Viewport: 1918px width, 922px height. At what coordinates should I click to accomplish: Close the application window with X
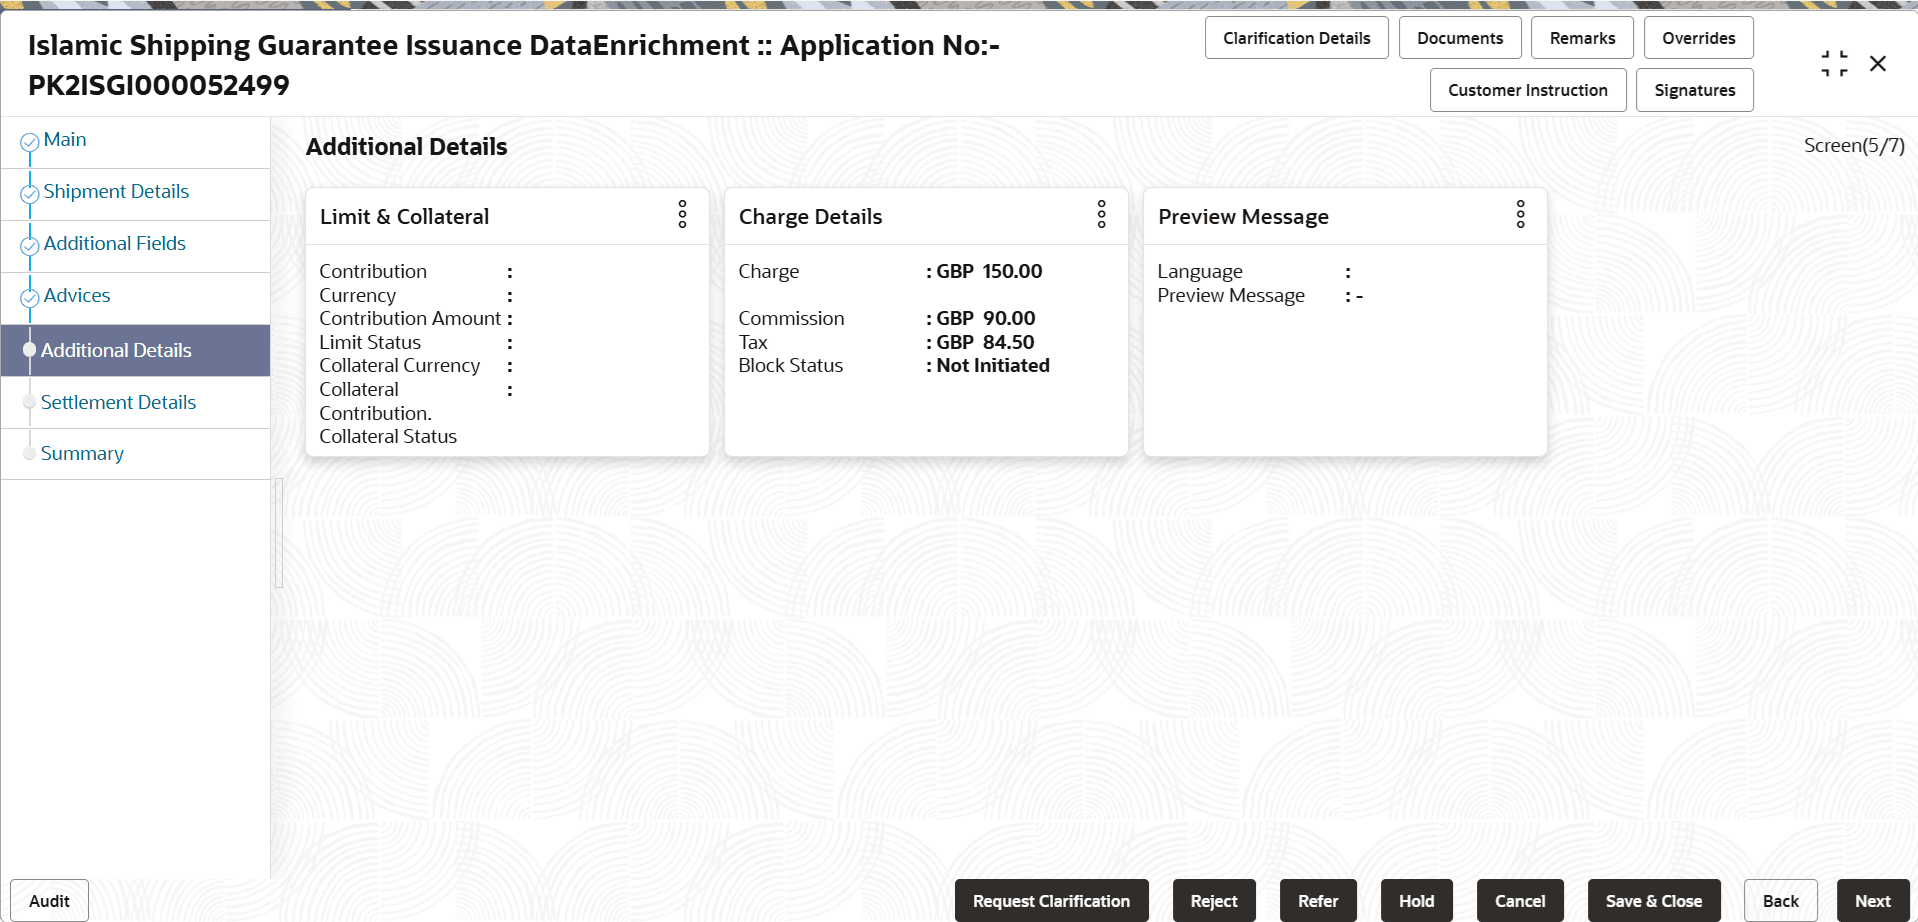coord(1878,64)
